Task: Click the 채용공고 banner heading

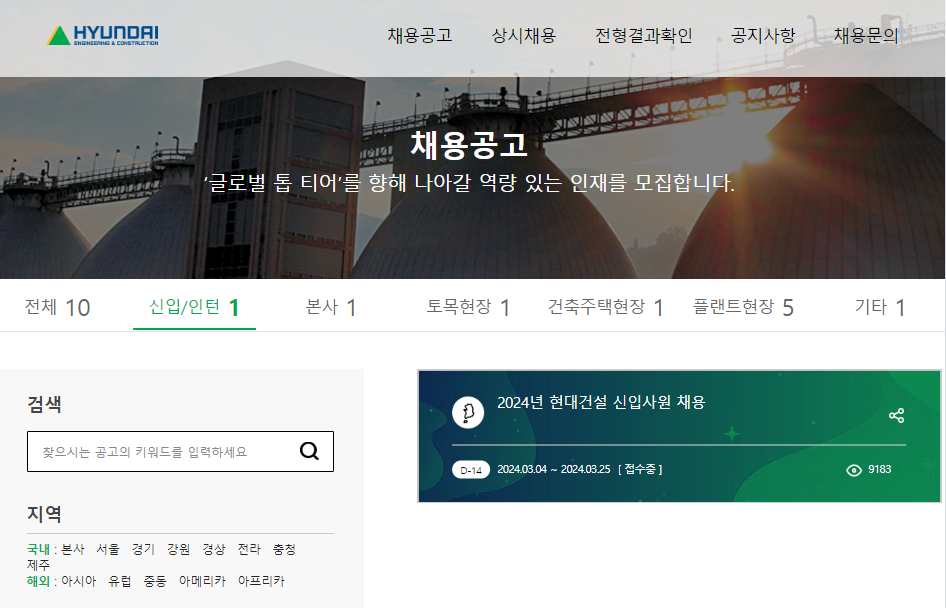Action: pyautogui.click(x=469, y=145)
